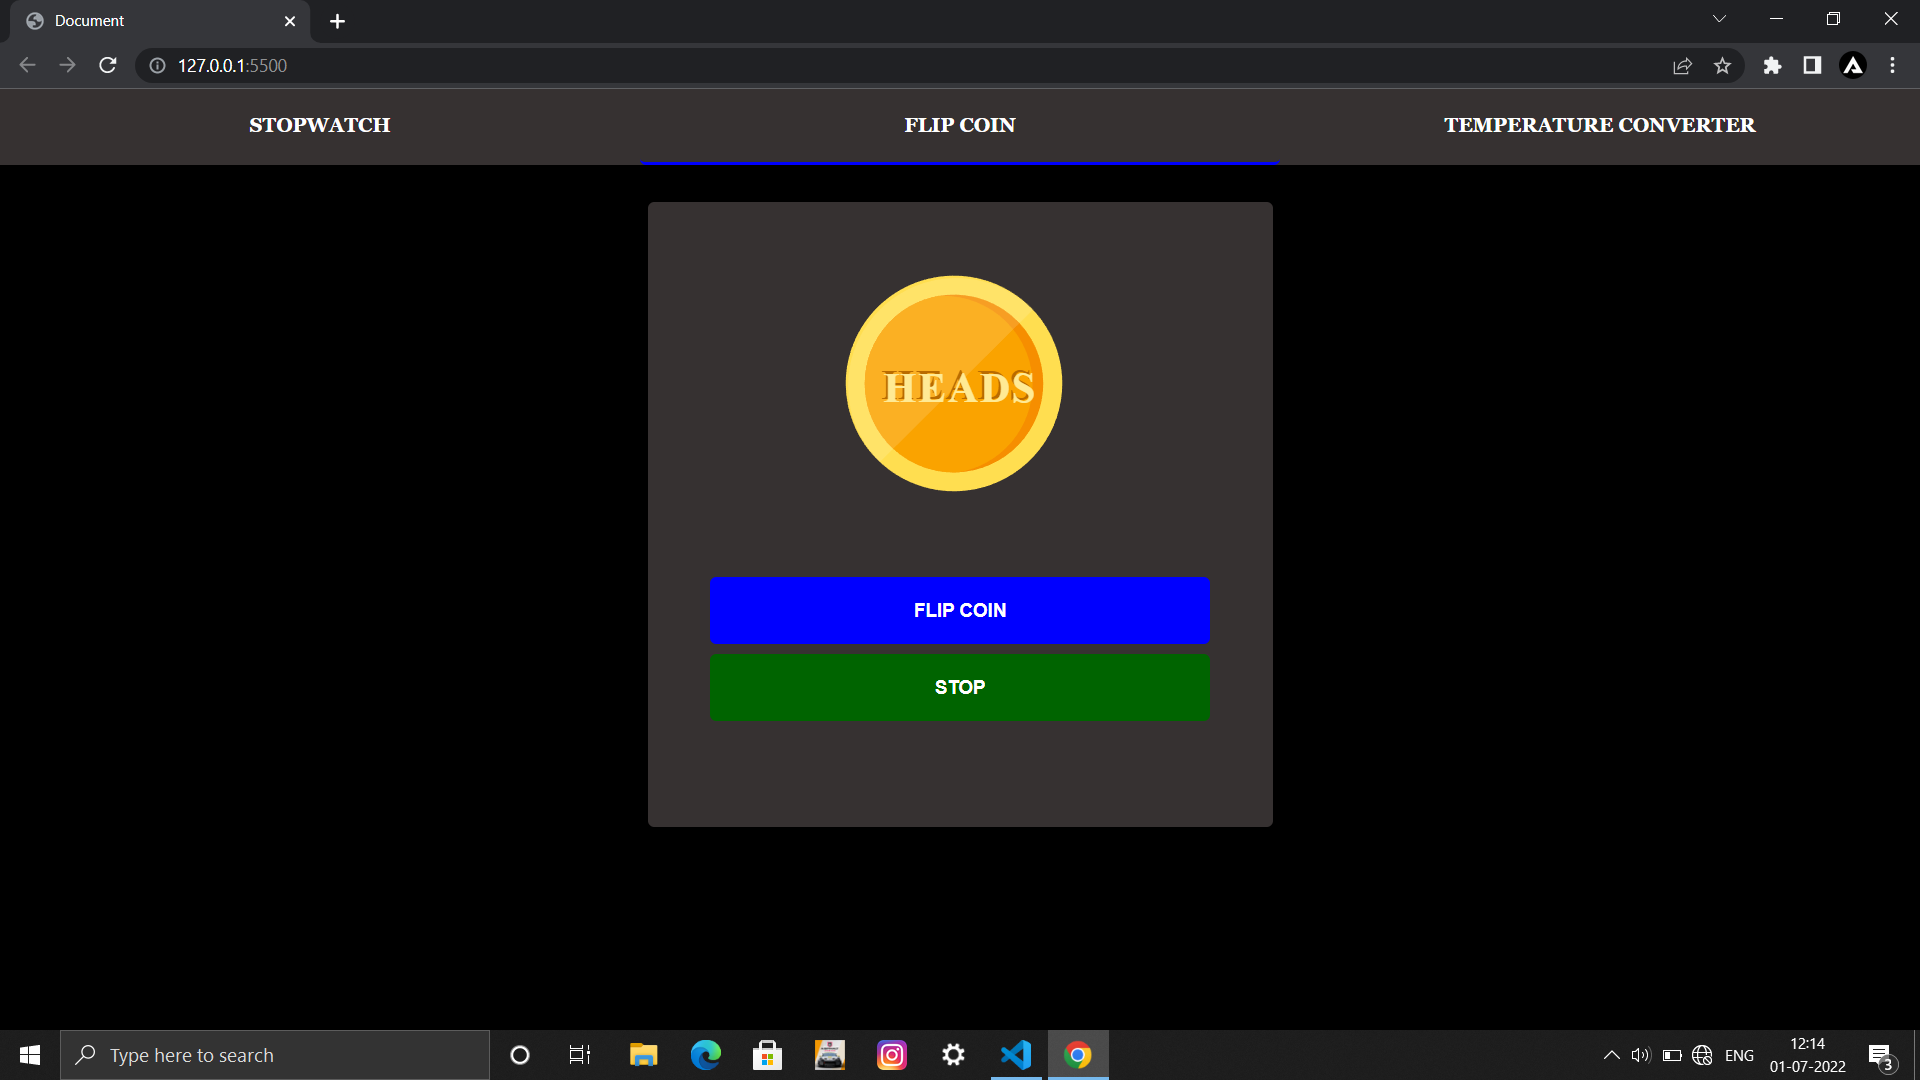
Task: Click the ENG language indicator
Action: click(x=1739, y=1055)
